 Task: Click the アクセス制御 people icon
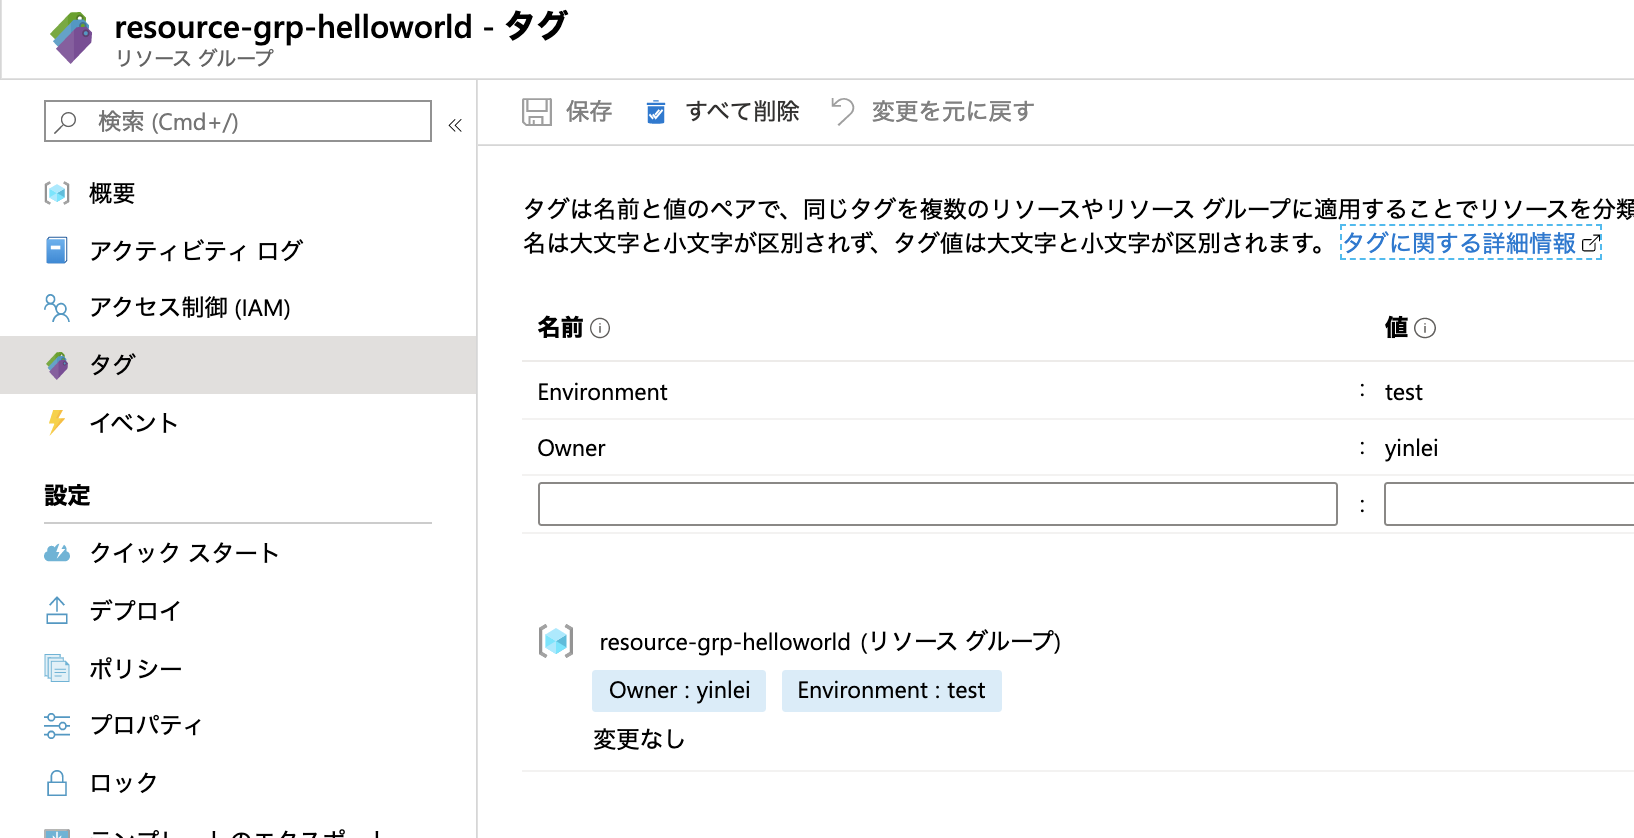pyautogui.click(x=57, y=308)
